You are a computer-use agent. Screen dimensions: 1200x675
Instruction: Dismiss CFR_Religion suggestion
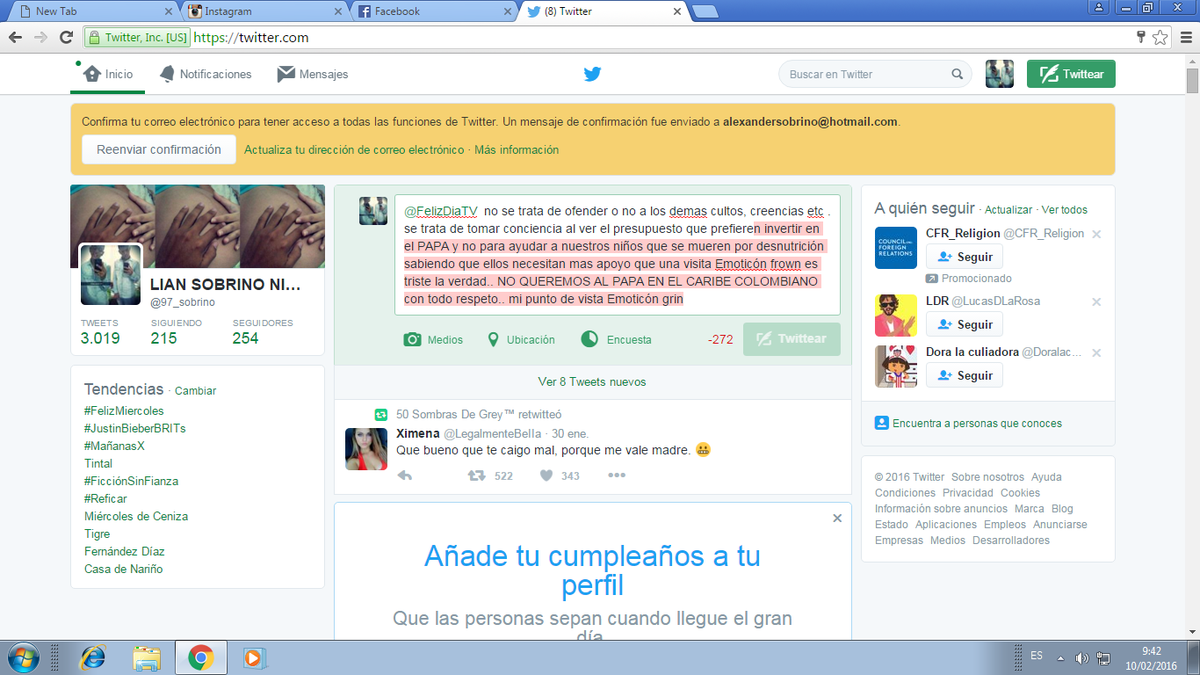(x=1096, y=234)
